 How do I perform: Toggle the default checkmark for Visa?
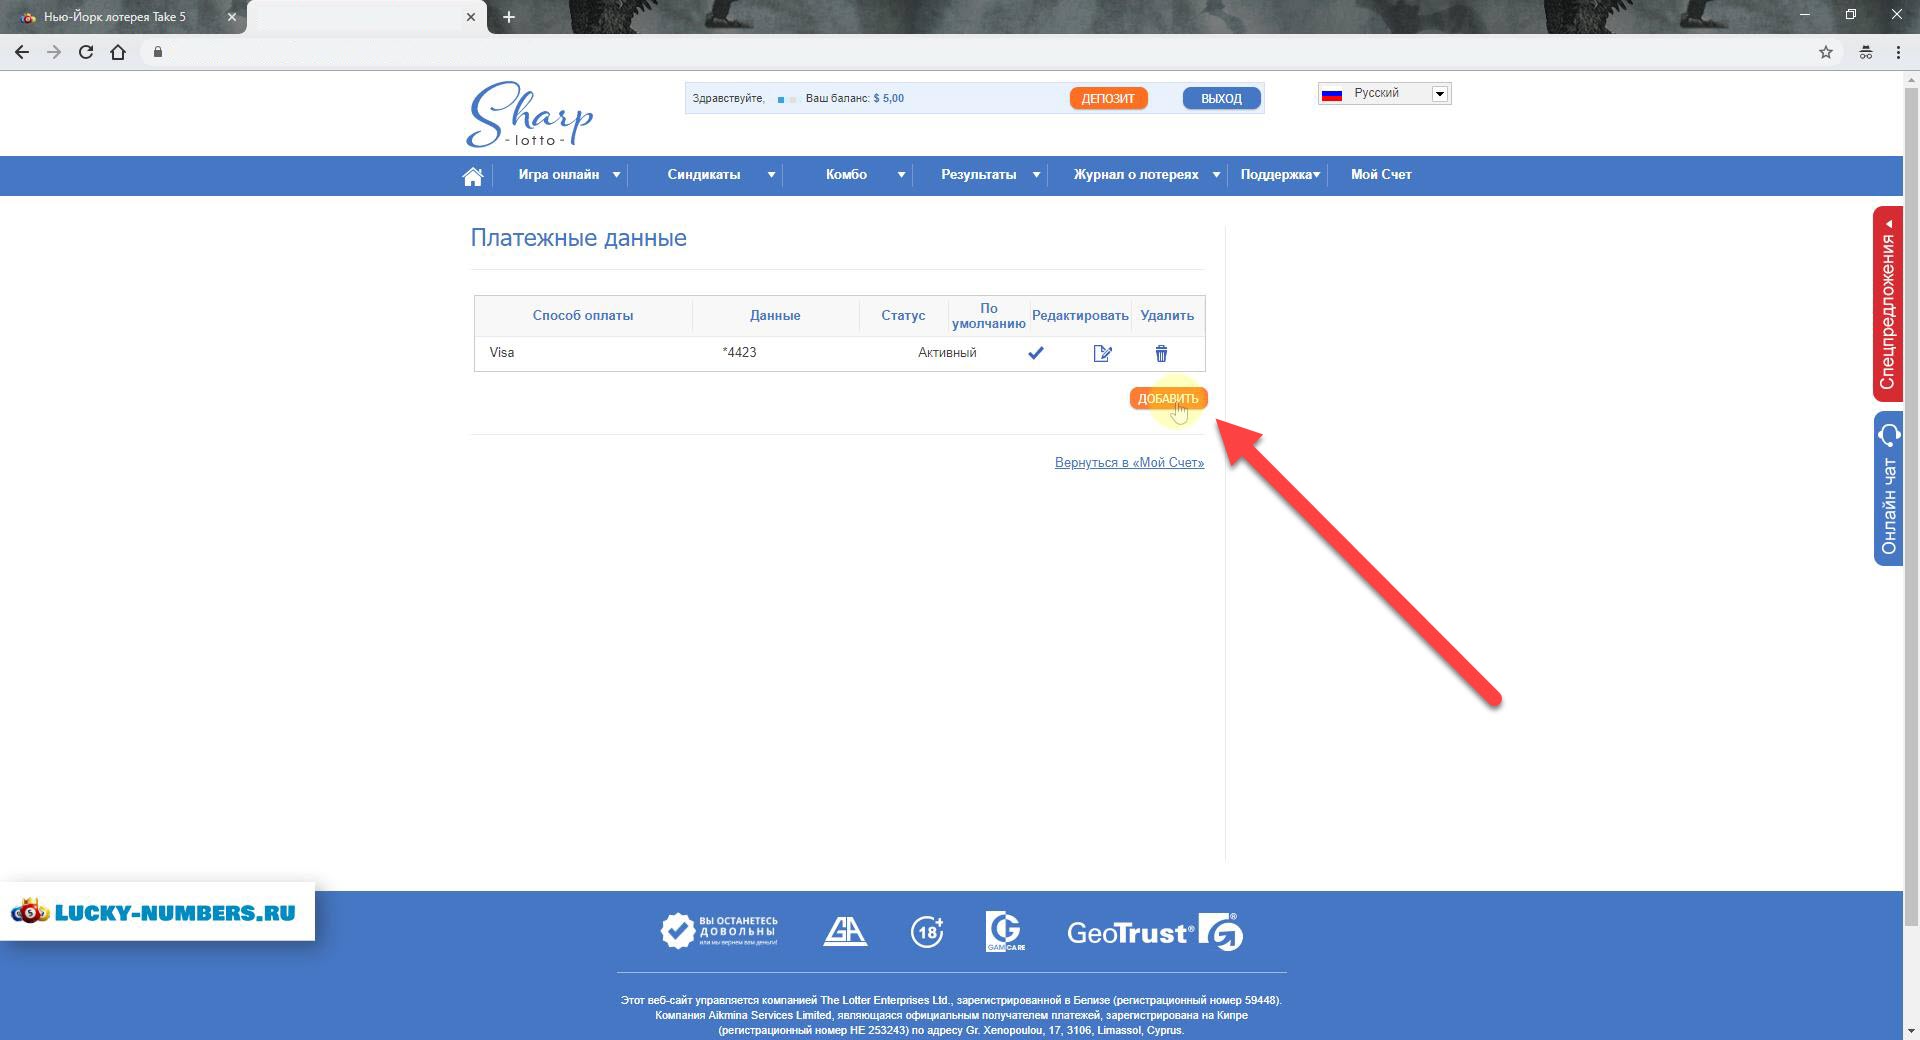pyautogui.click(x=1036, y=353)
